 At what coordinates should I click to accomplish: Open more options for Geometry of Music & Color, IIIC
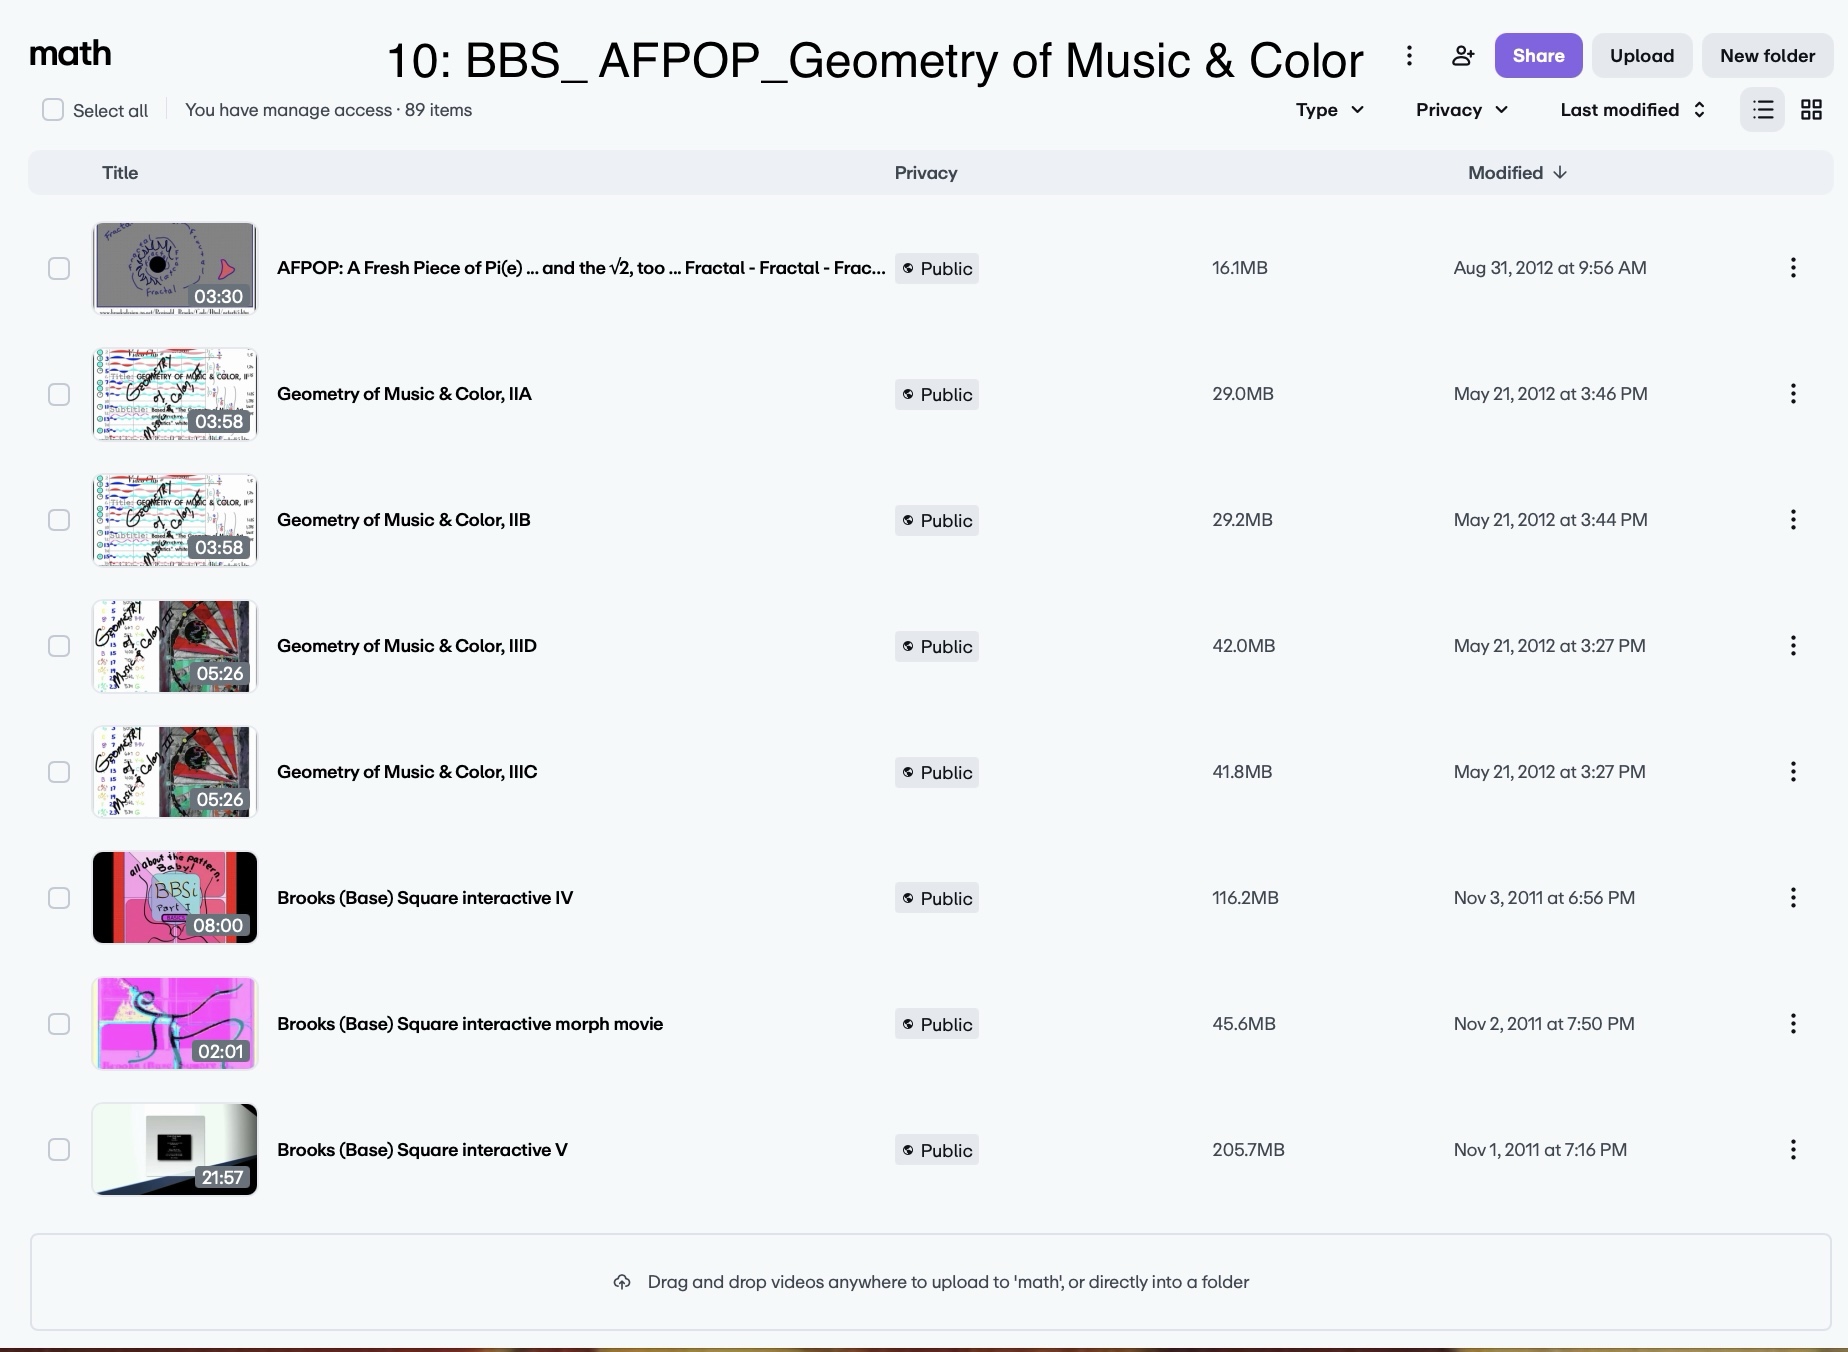pyautogui.click(x=1793, y=772)
